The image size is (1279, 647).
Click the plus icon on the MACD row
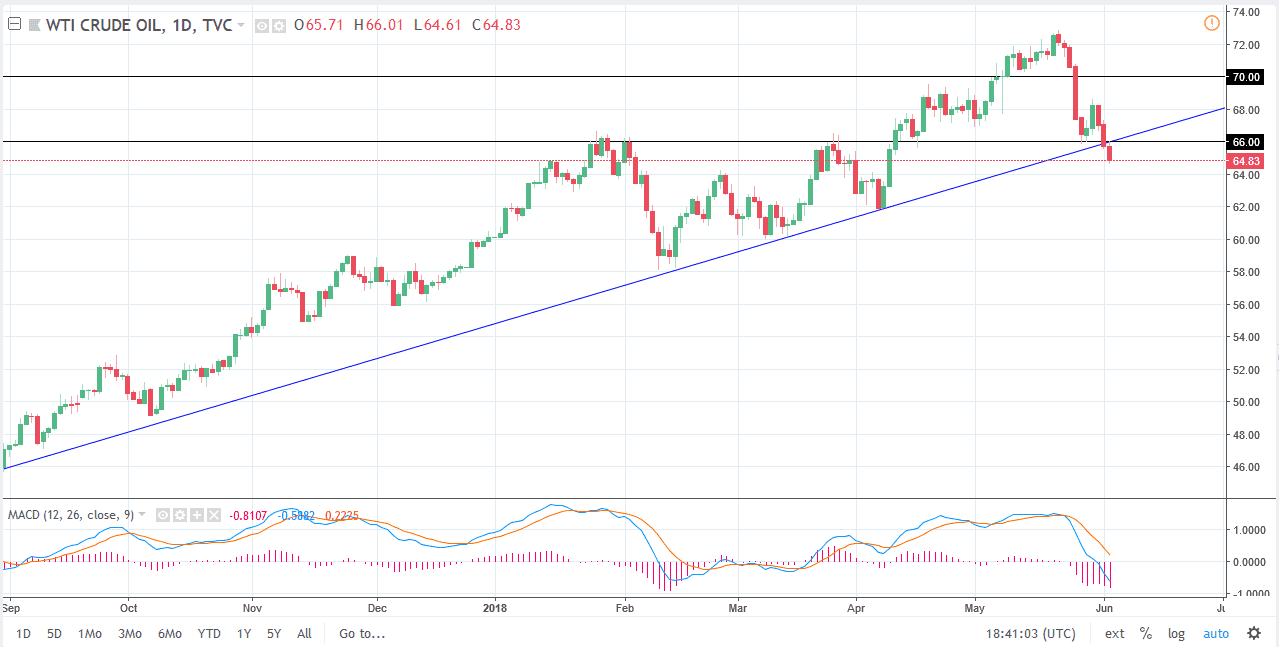(x=197, y=514)
